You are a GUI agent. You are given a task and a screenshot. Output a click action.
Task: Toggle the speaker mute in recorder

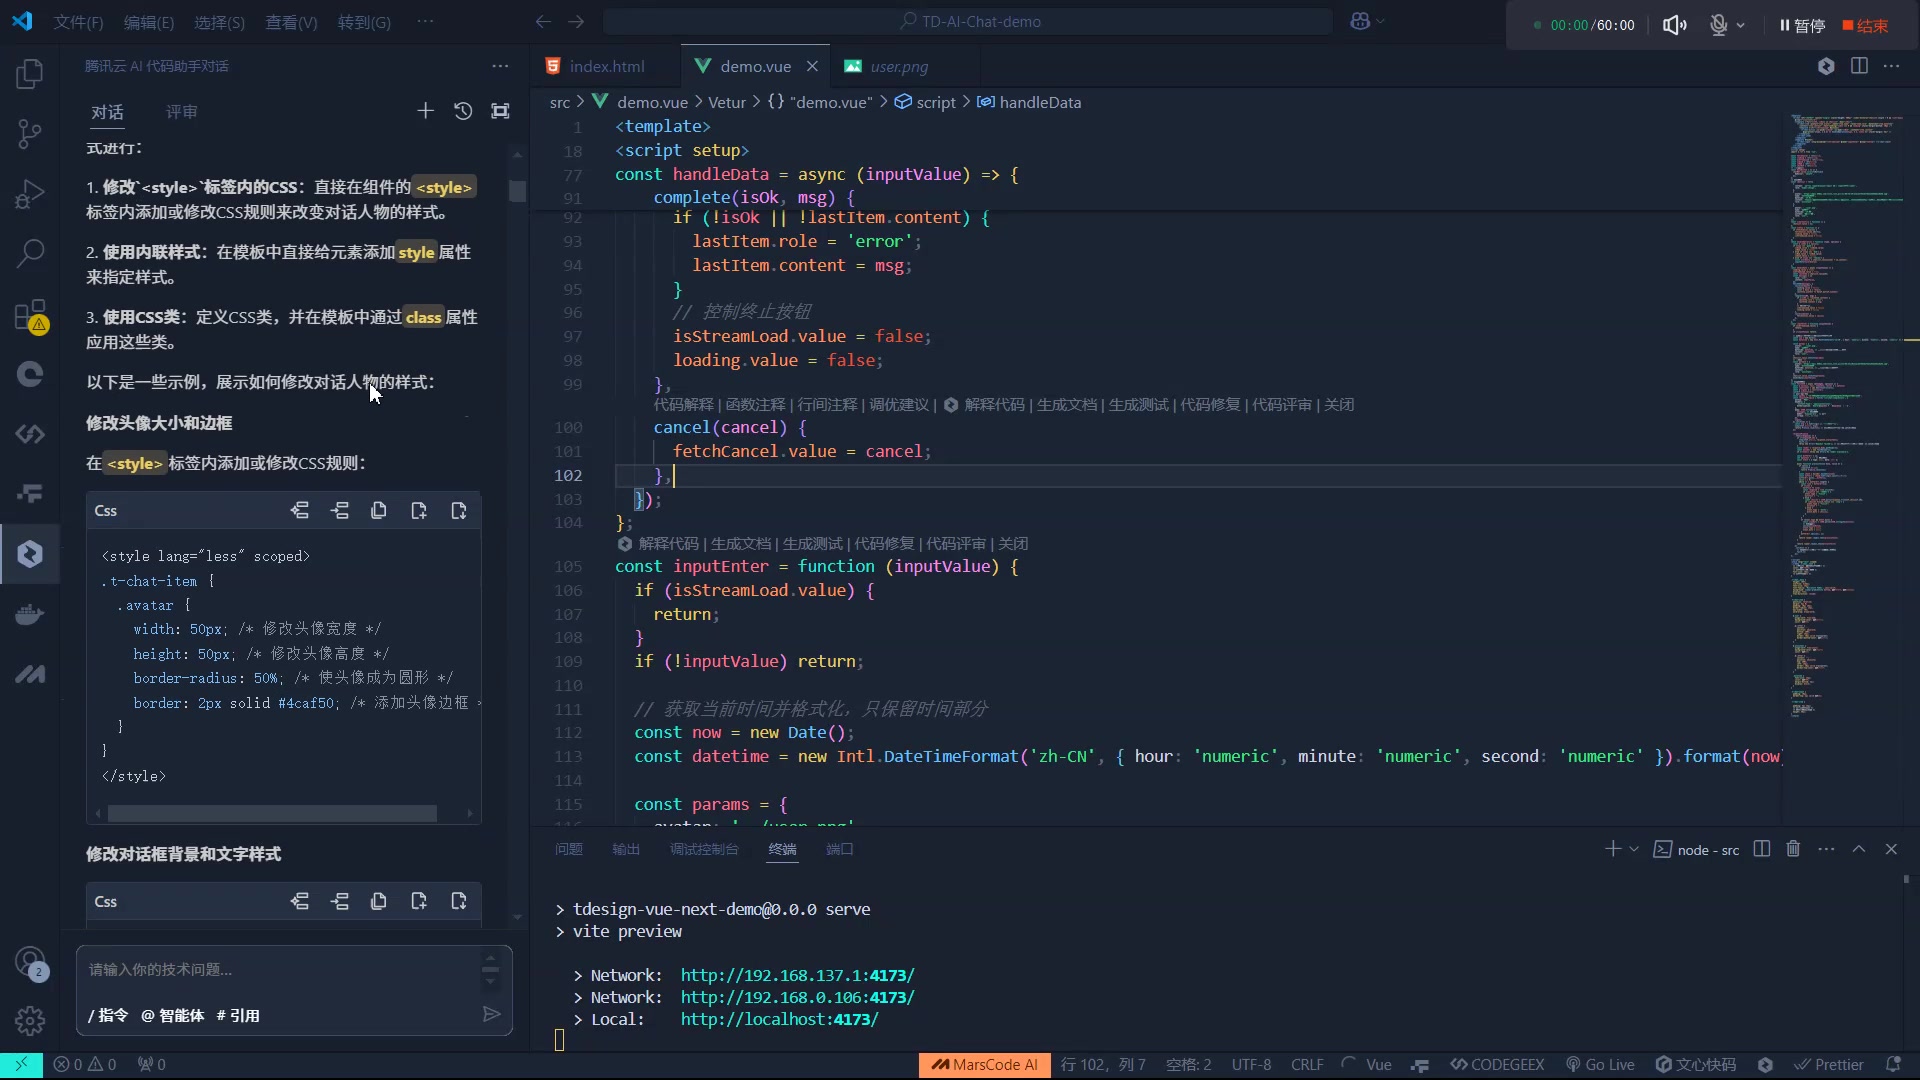[x=1674, y=25]
